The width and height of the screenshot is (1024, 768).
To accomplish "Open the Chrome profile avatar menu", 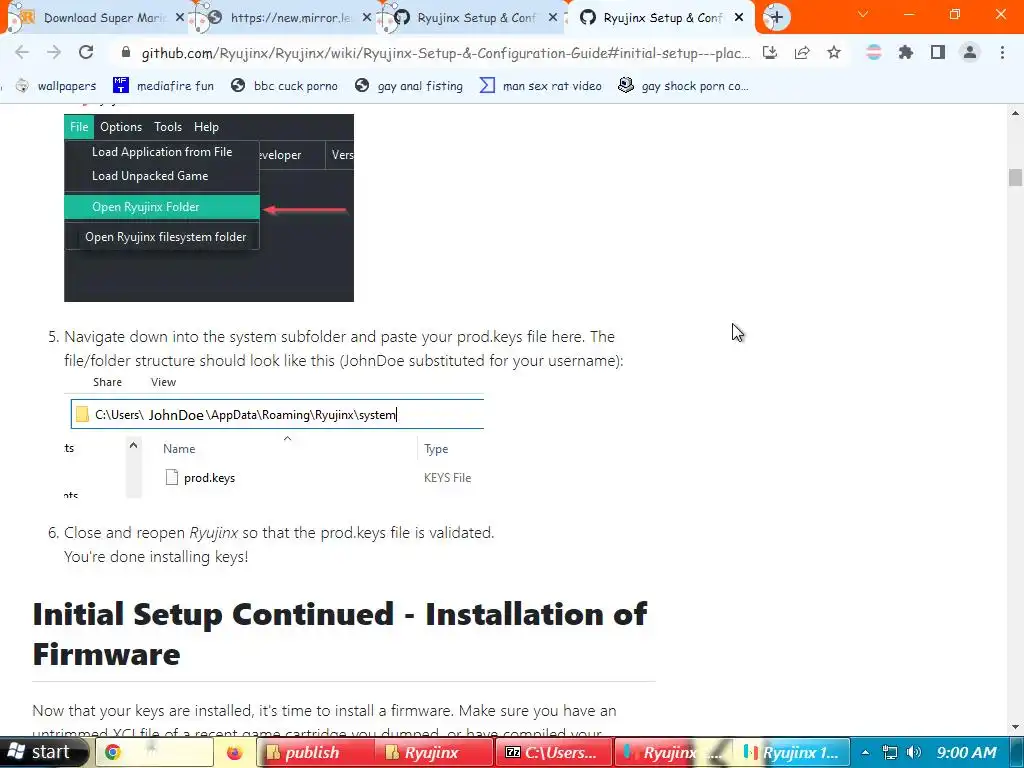I will point(970,52).
